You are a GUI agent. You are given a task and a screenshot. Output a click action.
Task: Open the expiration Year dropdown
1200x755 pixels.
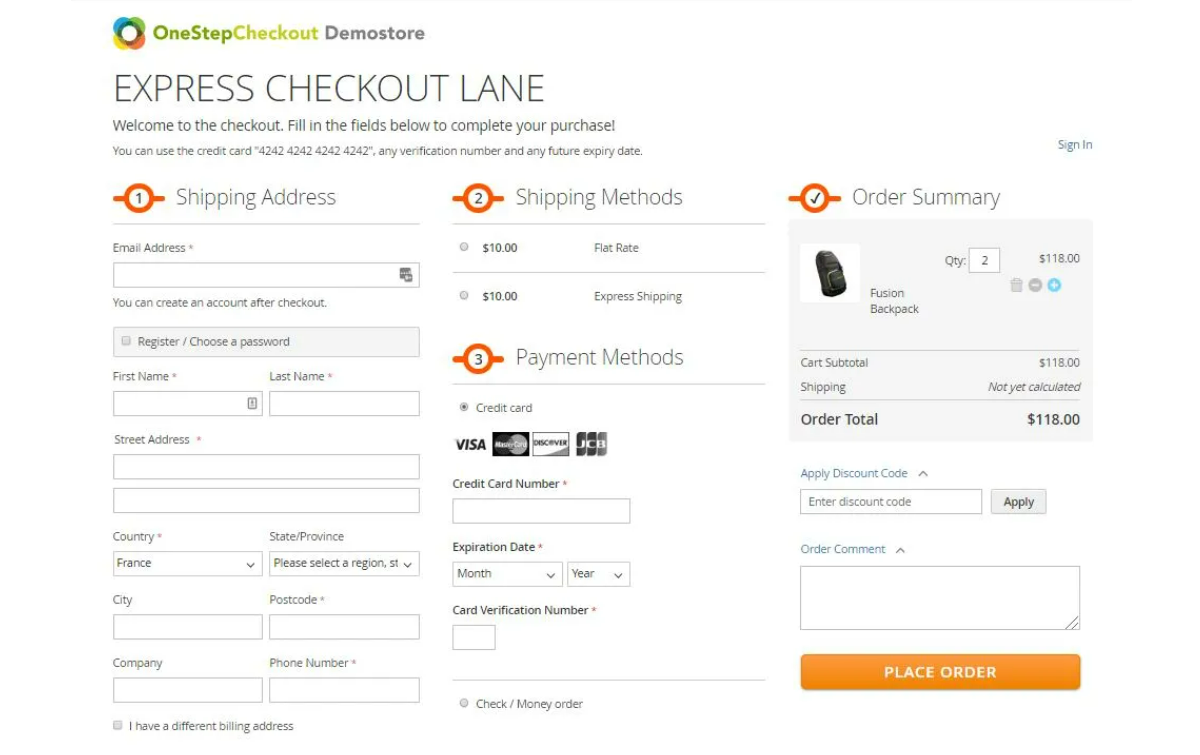click(598, 574)
